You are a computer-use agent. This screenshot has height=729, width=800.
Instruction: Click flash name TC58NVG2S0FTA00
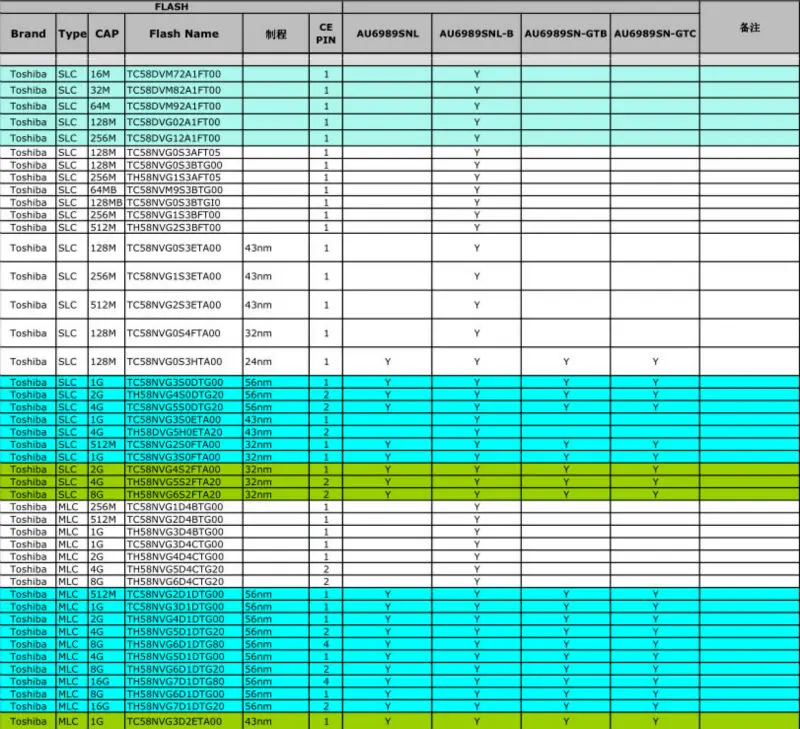point(173,445)
